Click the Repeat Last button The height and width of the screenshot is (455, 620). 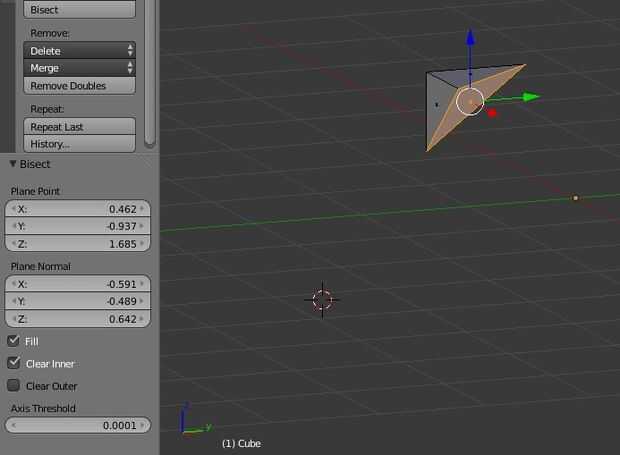(x=79, y=126)
